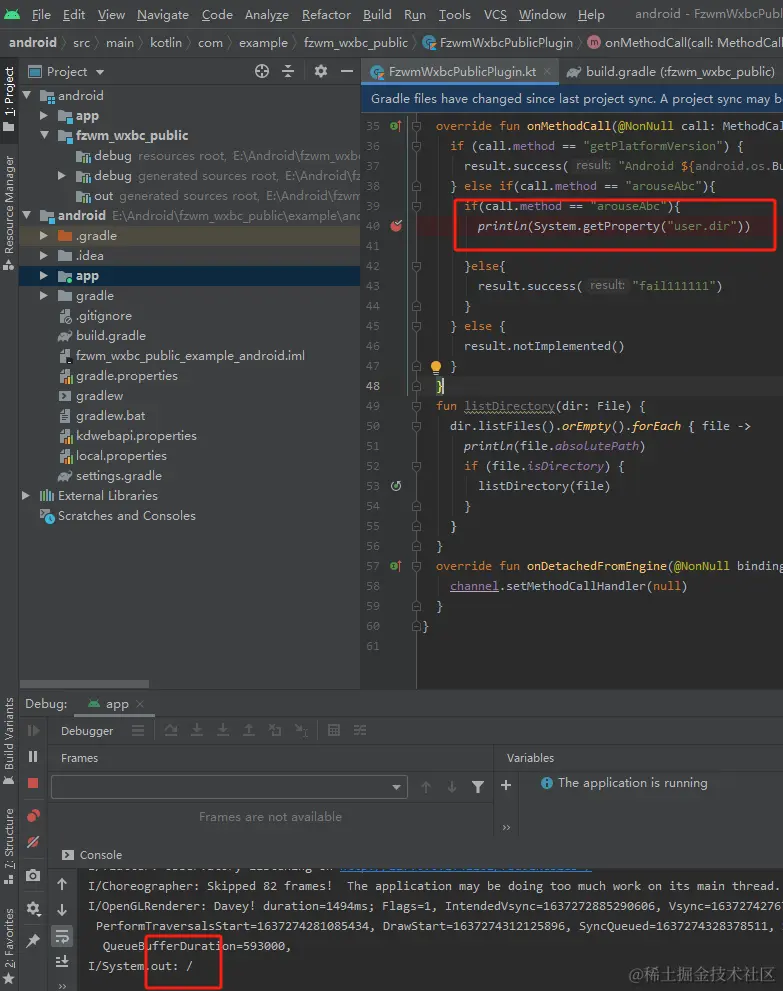The height and width of the screenshot is (991, 783).
Task: Stop the app with the red square icon
Action: 33,783
